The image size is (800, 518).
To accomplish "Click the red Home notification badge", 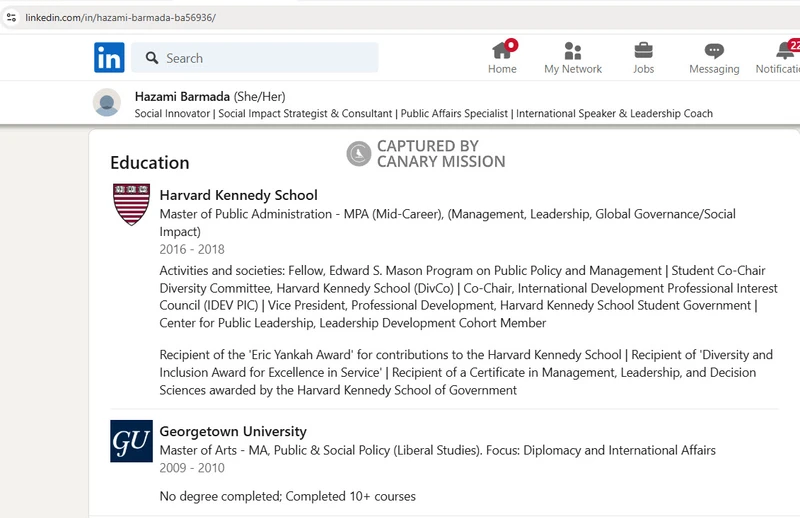I will tap(511, 45).
